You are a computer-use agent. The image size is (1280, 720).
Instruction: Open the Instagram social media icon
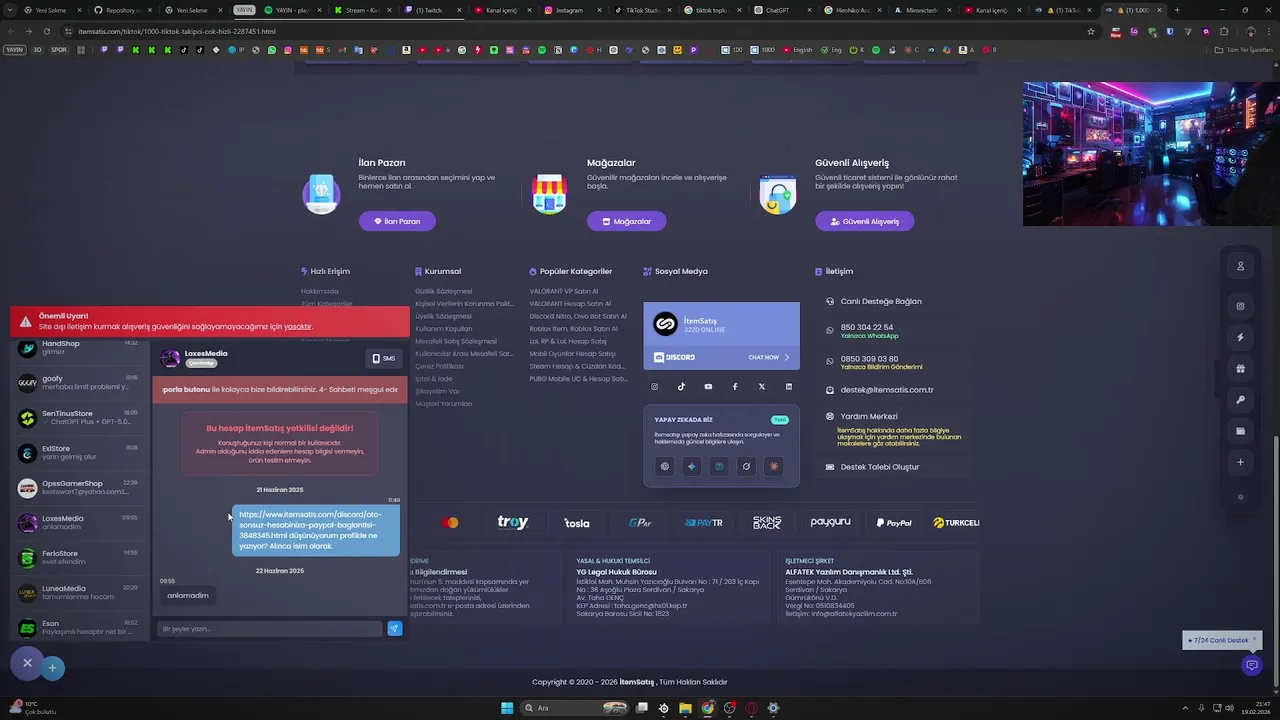[x=655, y=386]
